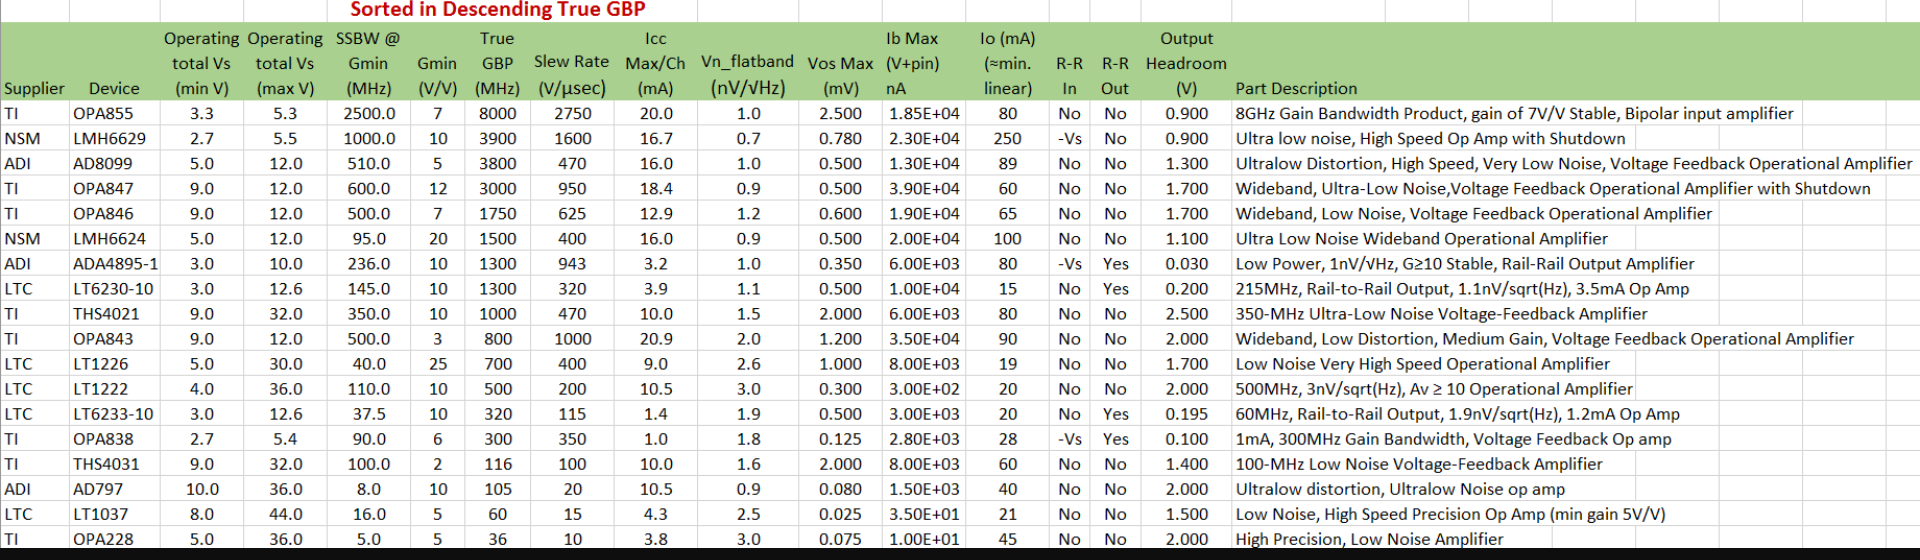Select the Supplier column header

click(34, 89)
